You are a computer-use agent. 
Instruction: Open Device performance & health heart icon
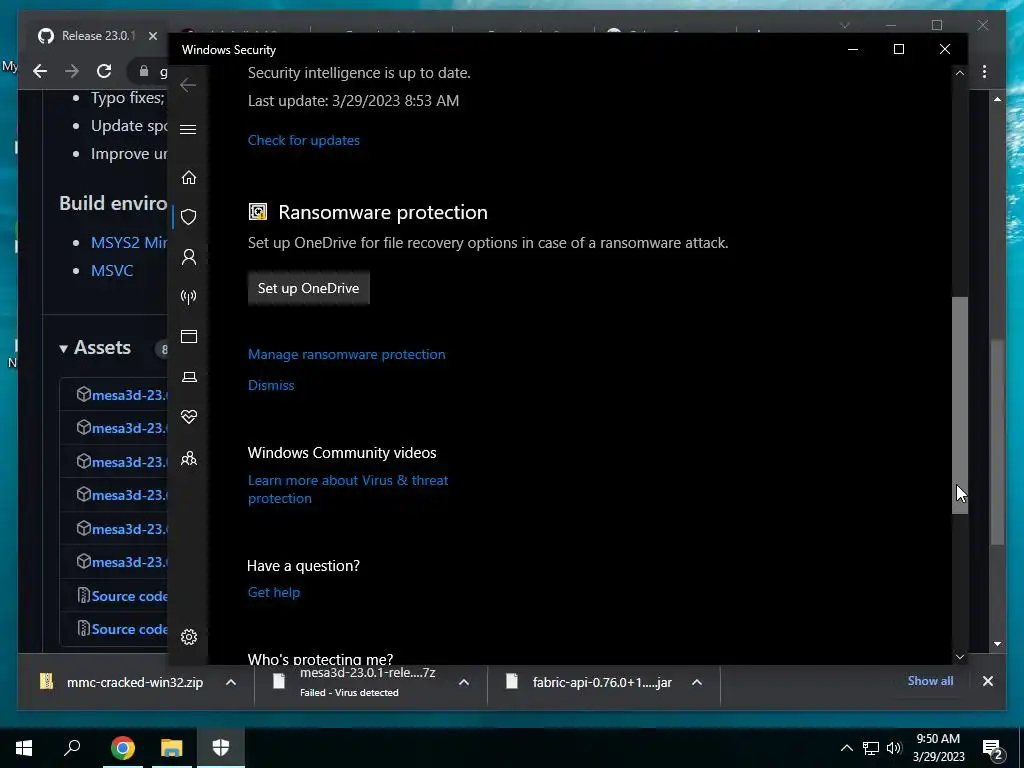[189, 417]
